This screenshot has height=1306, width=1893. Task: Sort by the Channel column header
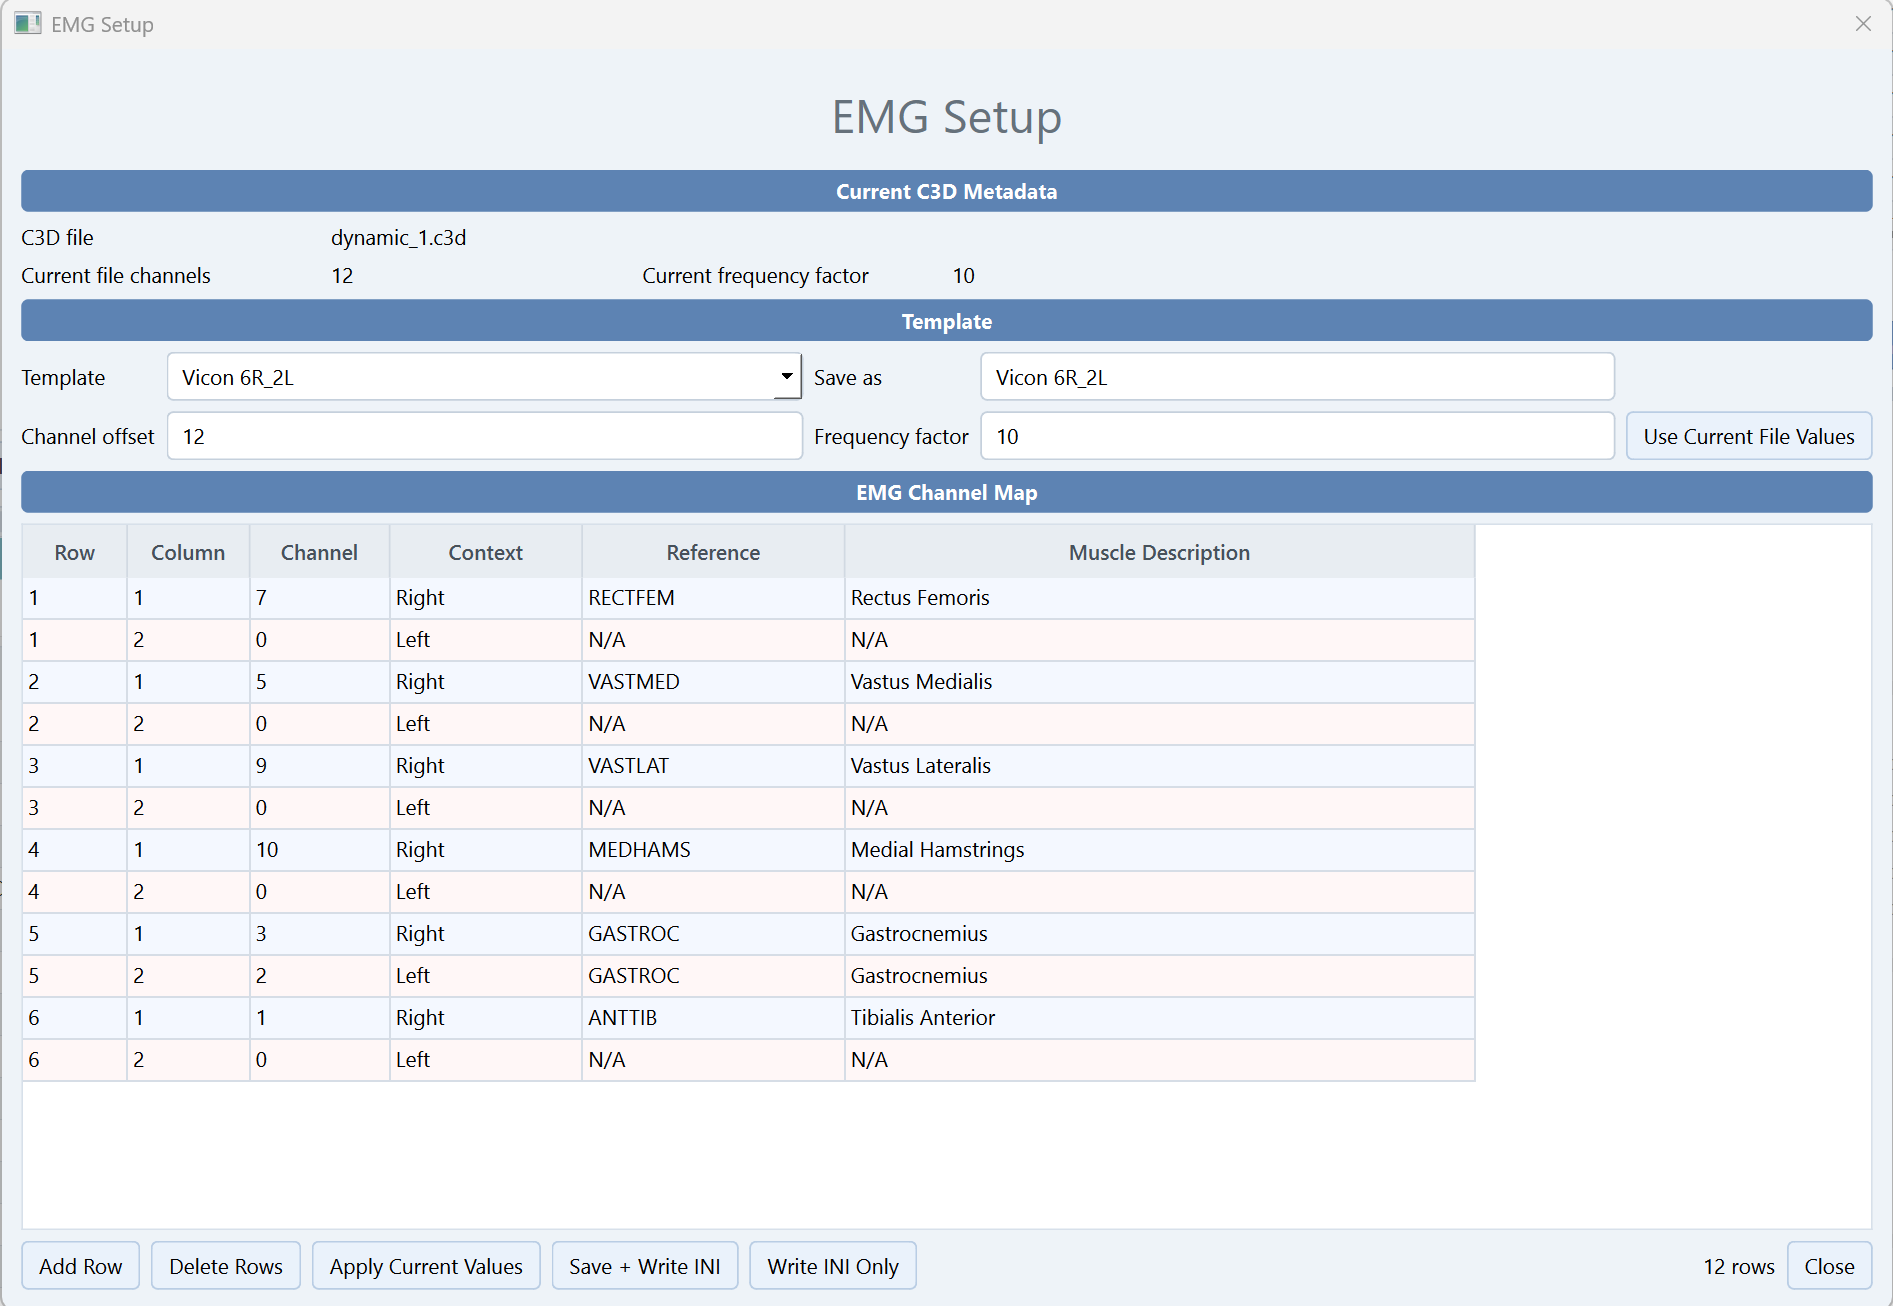click(x=319, y=552)
